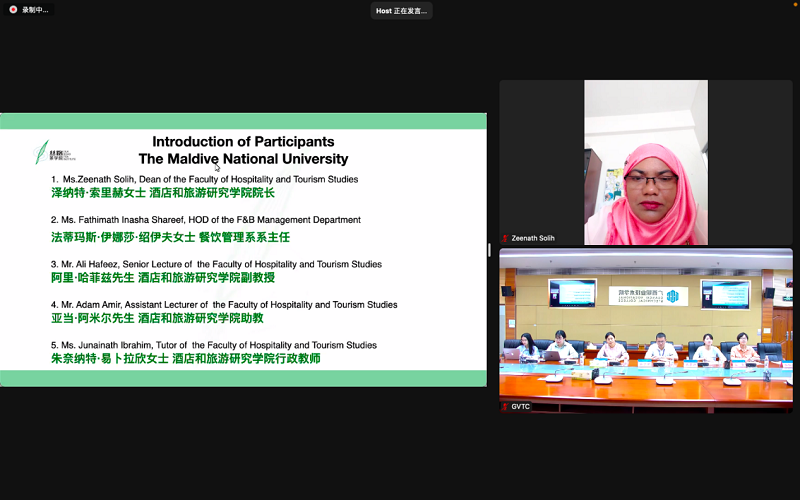Click The Maldive National University heading
The width and height of the screenshot is (800, 500).
click(x=243, y=159)
